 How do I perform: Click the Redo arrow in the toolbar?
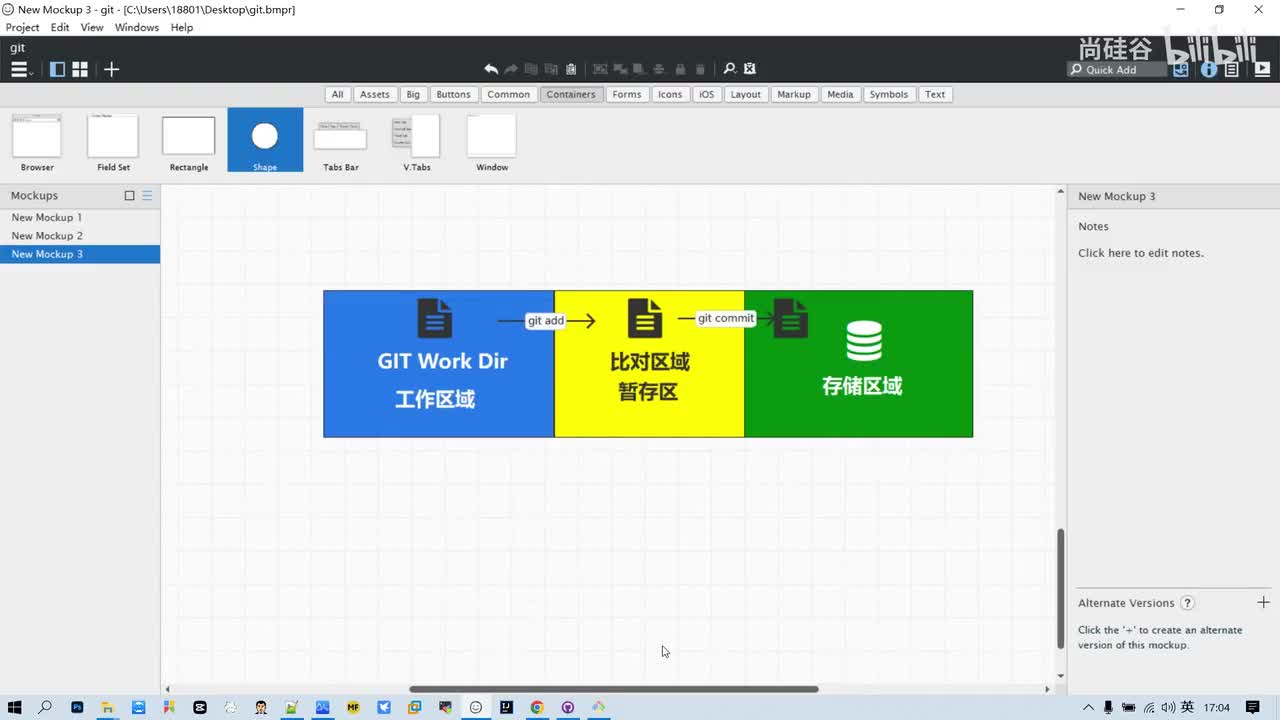[511, 69]
